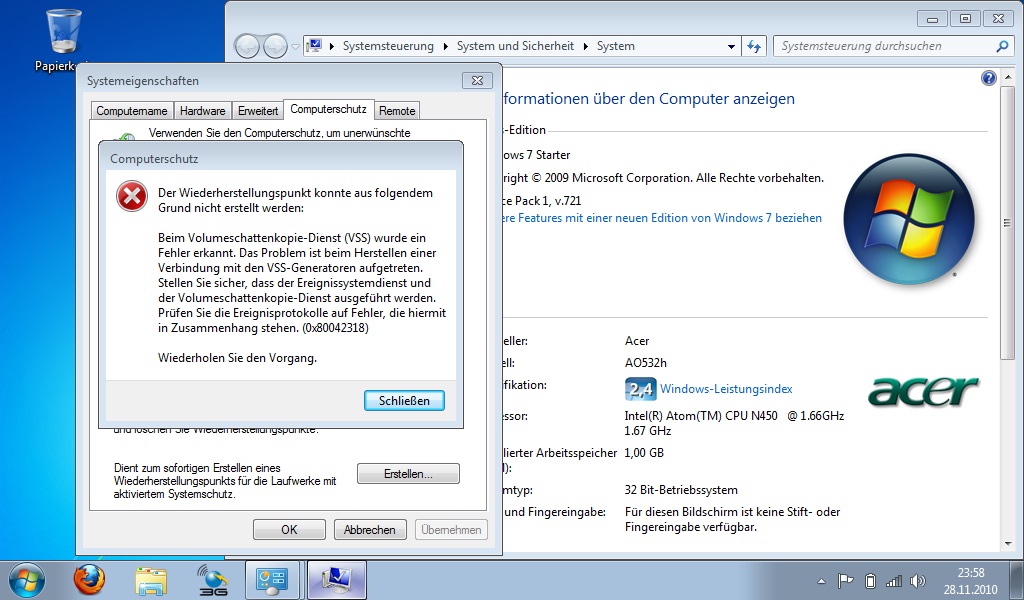The width and height of the screenshot is (1024, 600).
Task: Open the network signal icon in the tray
Action: 894,580
